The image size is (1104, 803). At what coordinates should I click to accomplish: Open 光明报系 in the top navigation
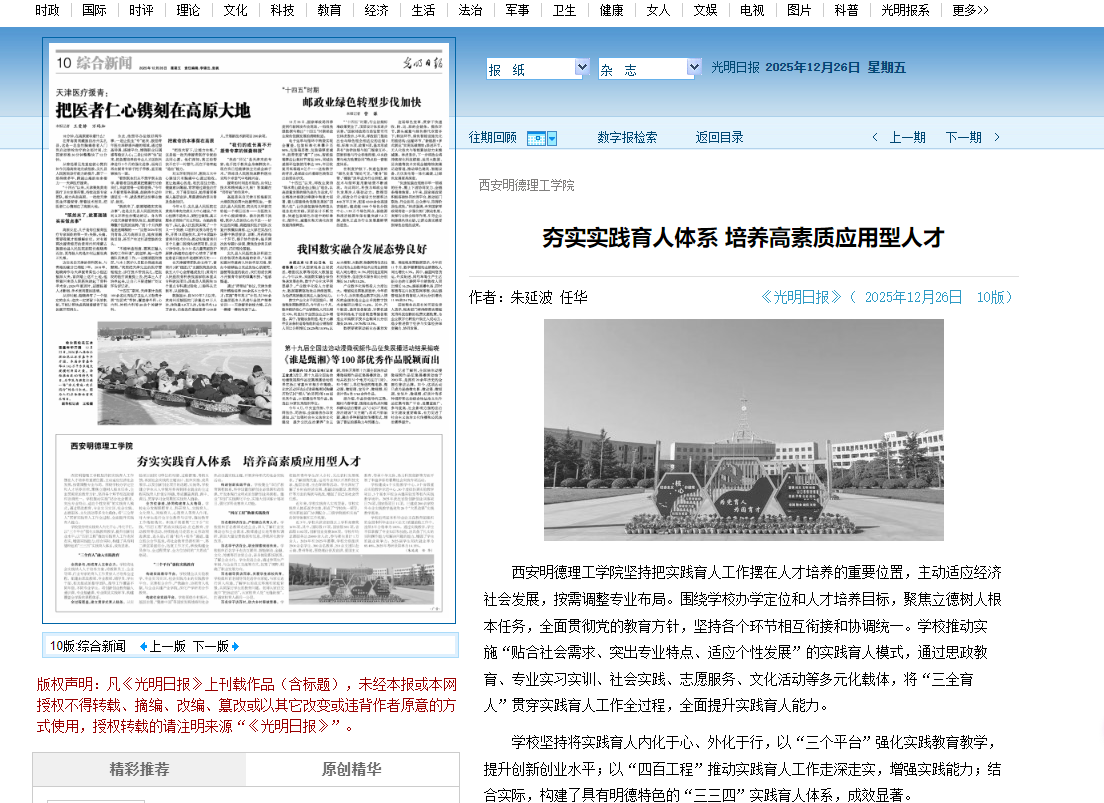905,10
